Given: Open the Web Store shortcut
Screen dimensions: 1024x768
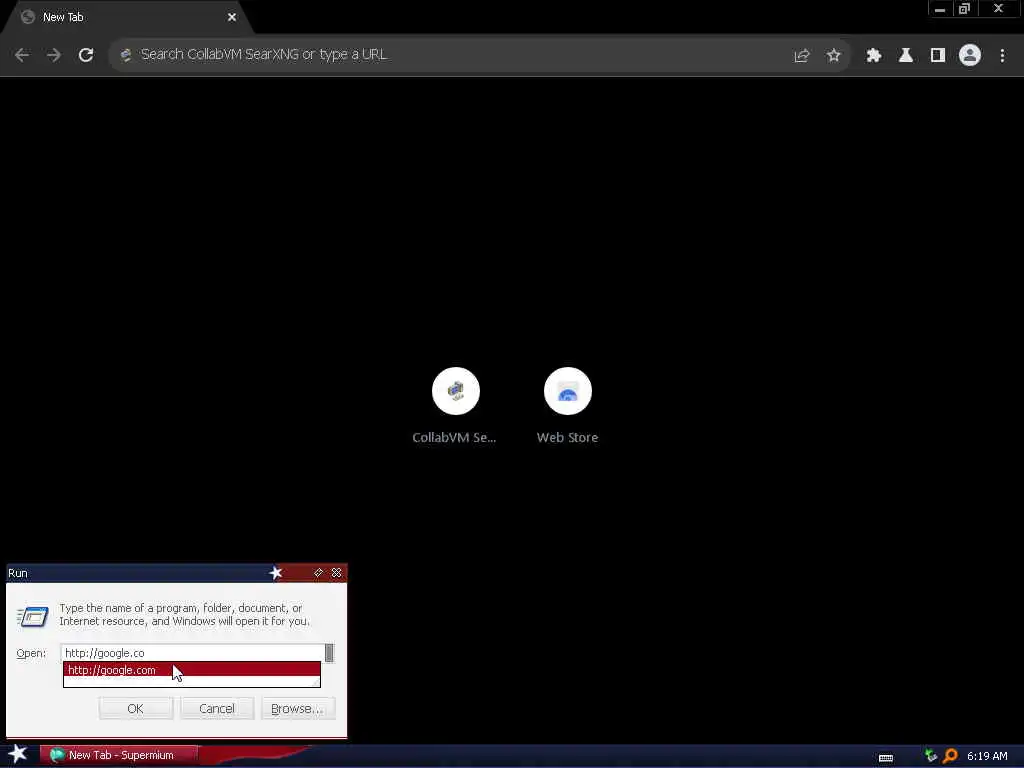Looking at the screenshot, I should click(x=568, y=406).
